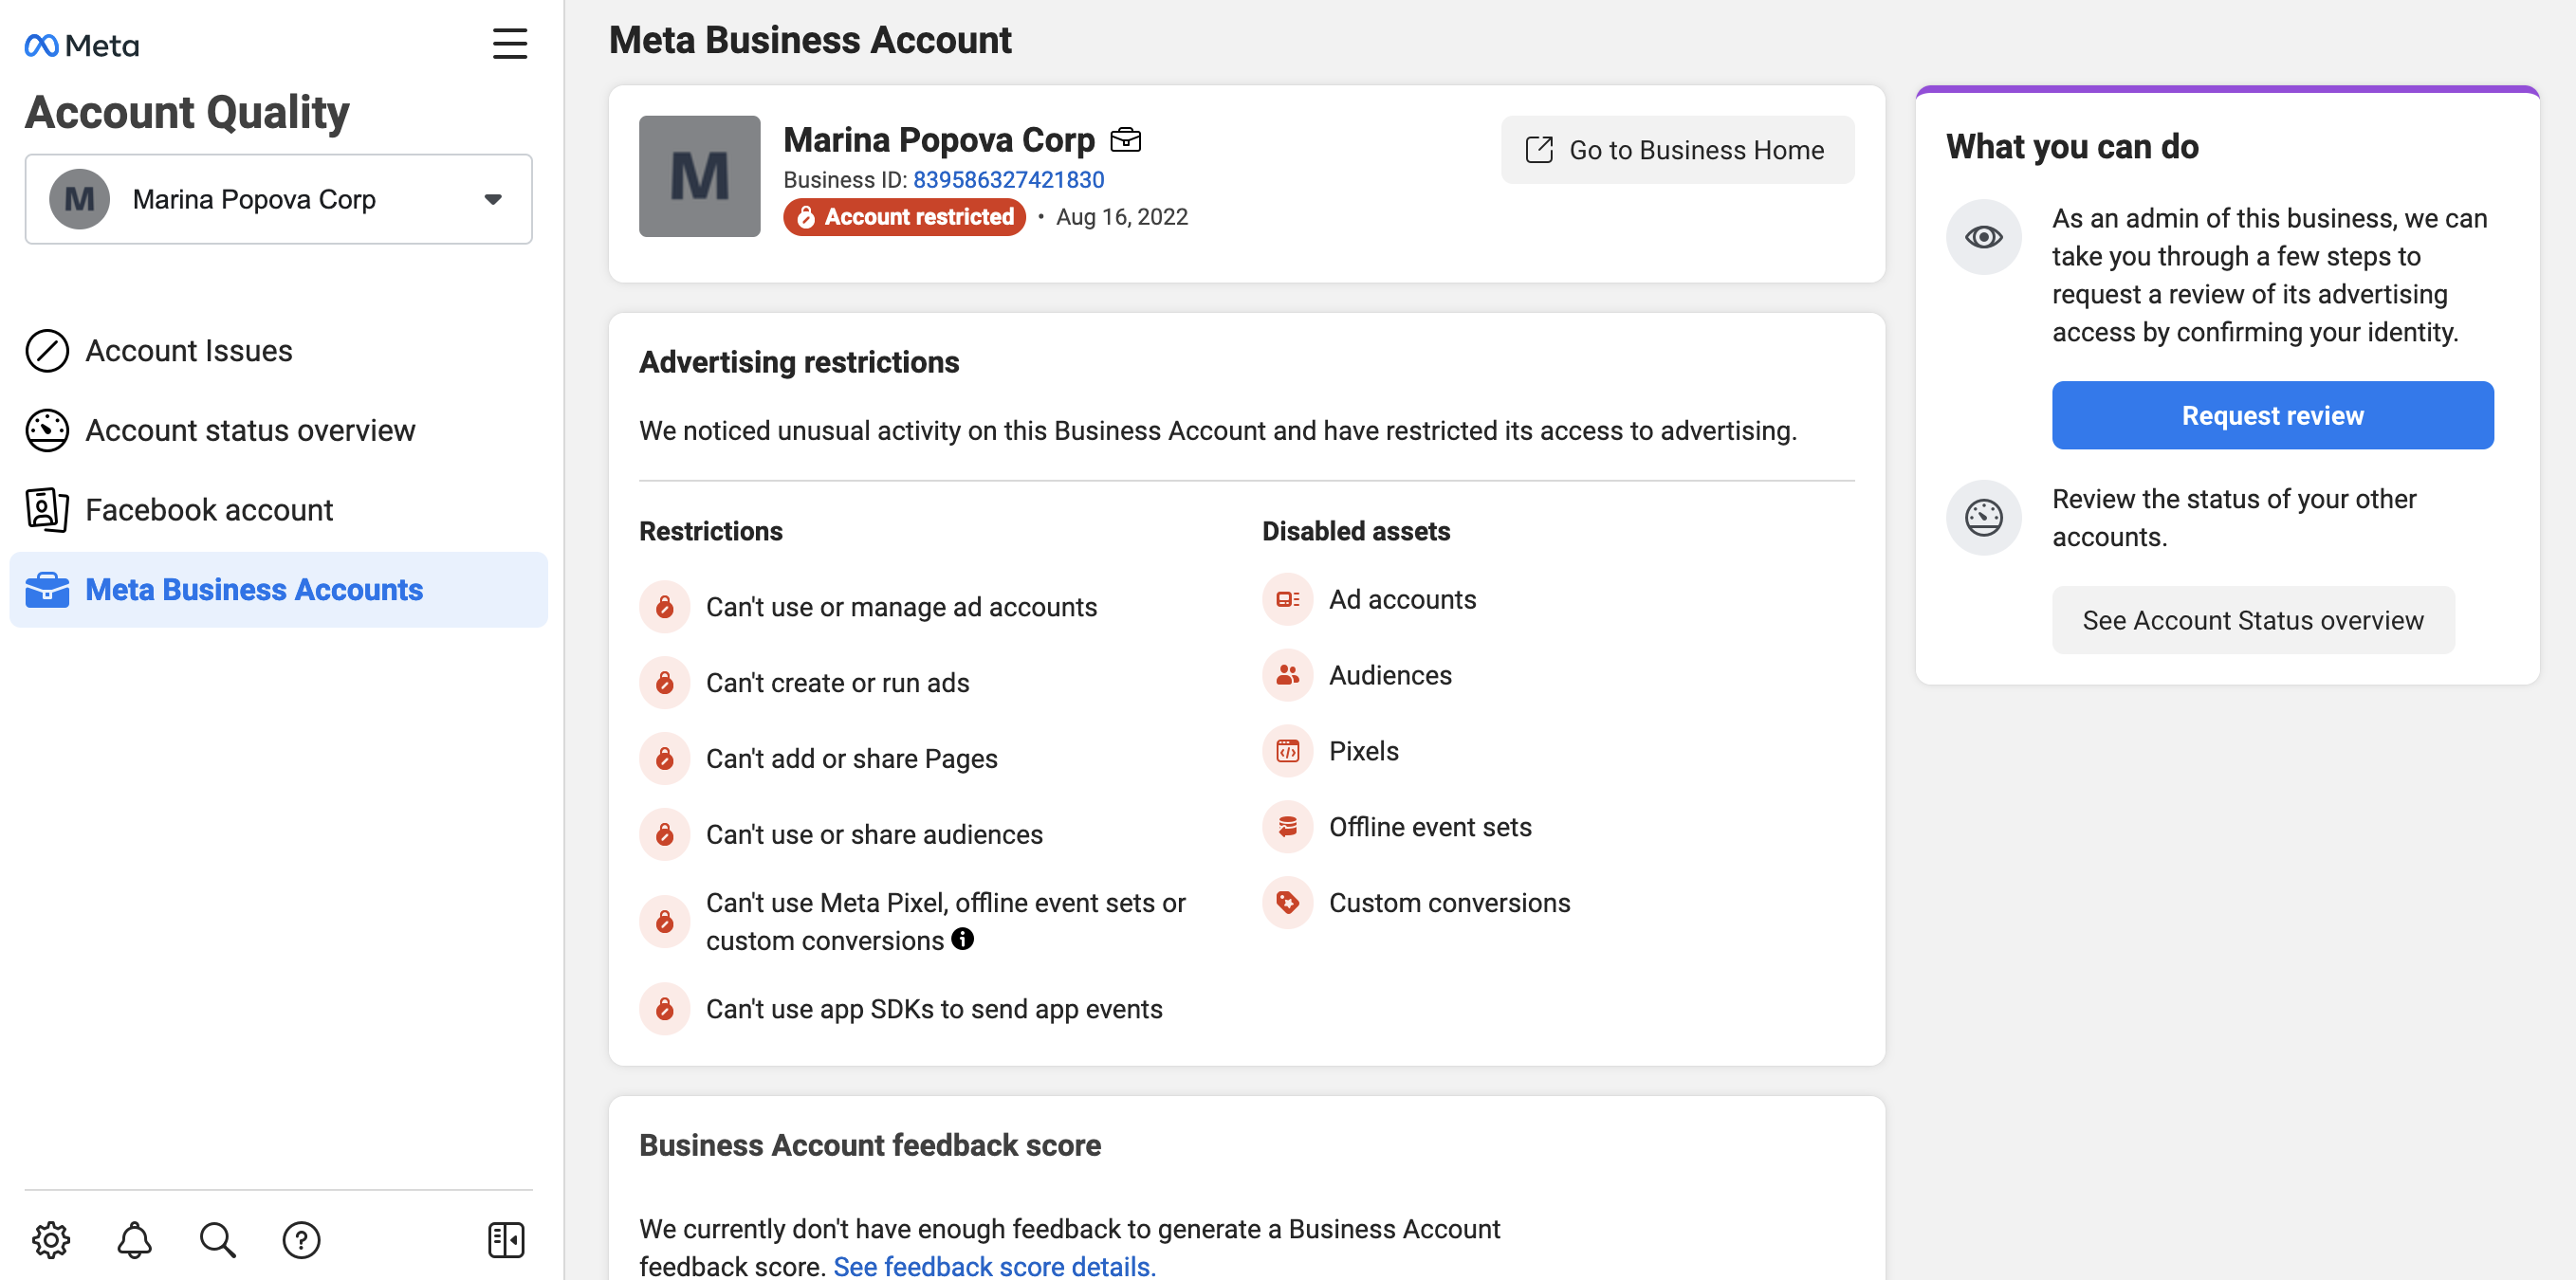Click the Meta Business Accounts briefcase icon
Screen dimensions: 2576x1280
click(47, 590)
